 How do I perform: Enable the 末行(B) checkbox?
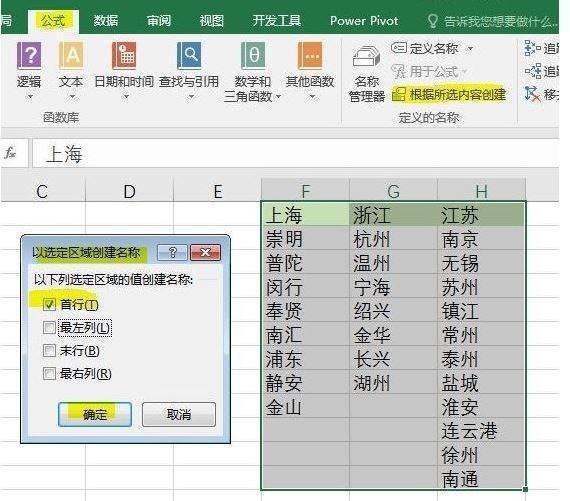(x=49, y=351)
